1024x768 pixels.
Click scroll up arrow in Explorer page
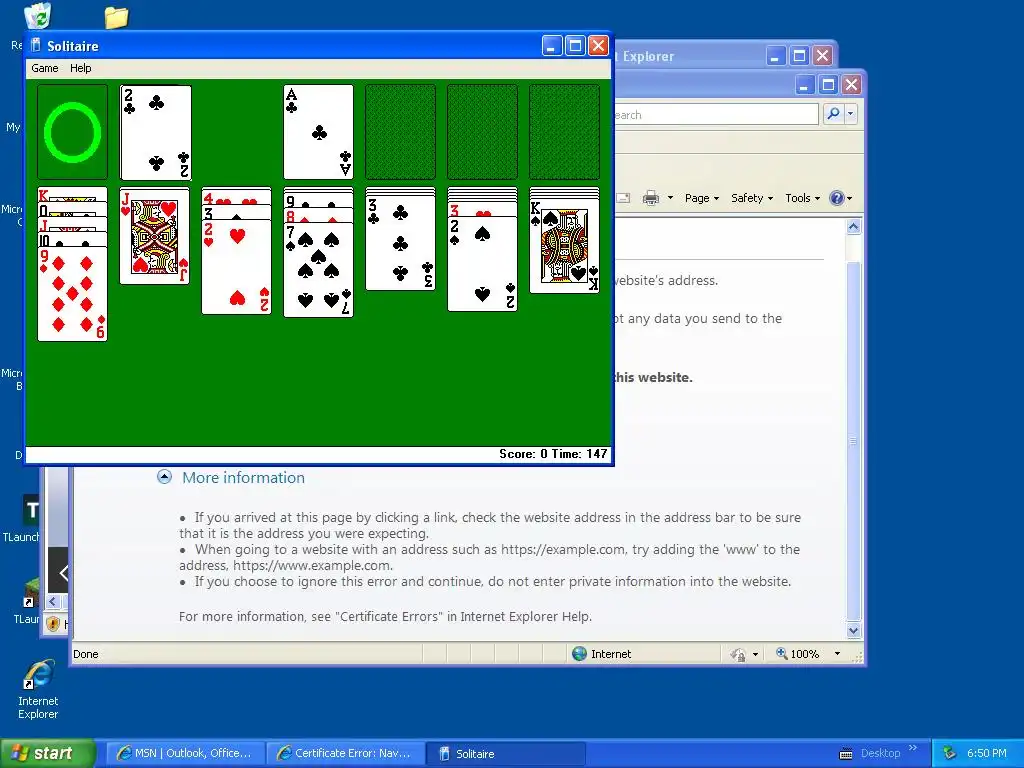point(854,227)
